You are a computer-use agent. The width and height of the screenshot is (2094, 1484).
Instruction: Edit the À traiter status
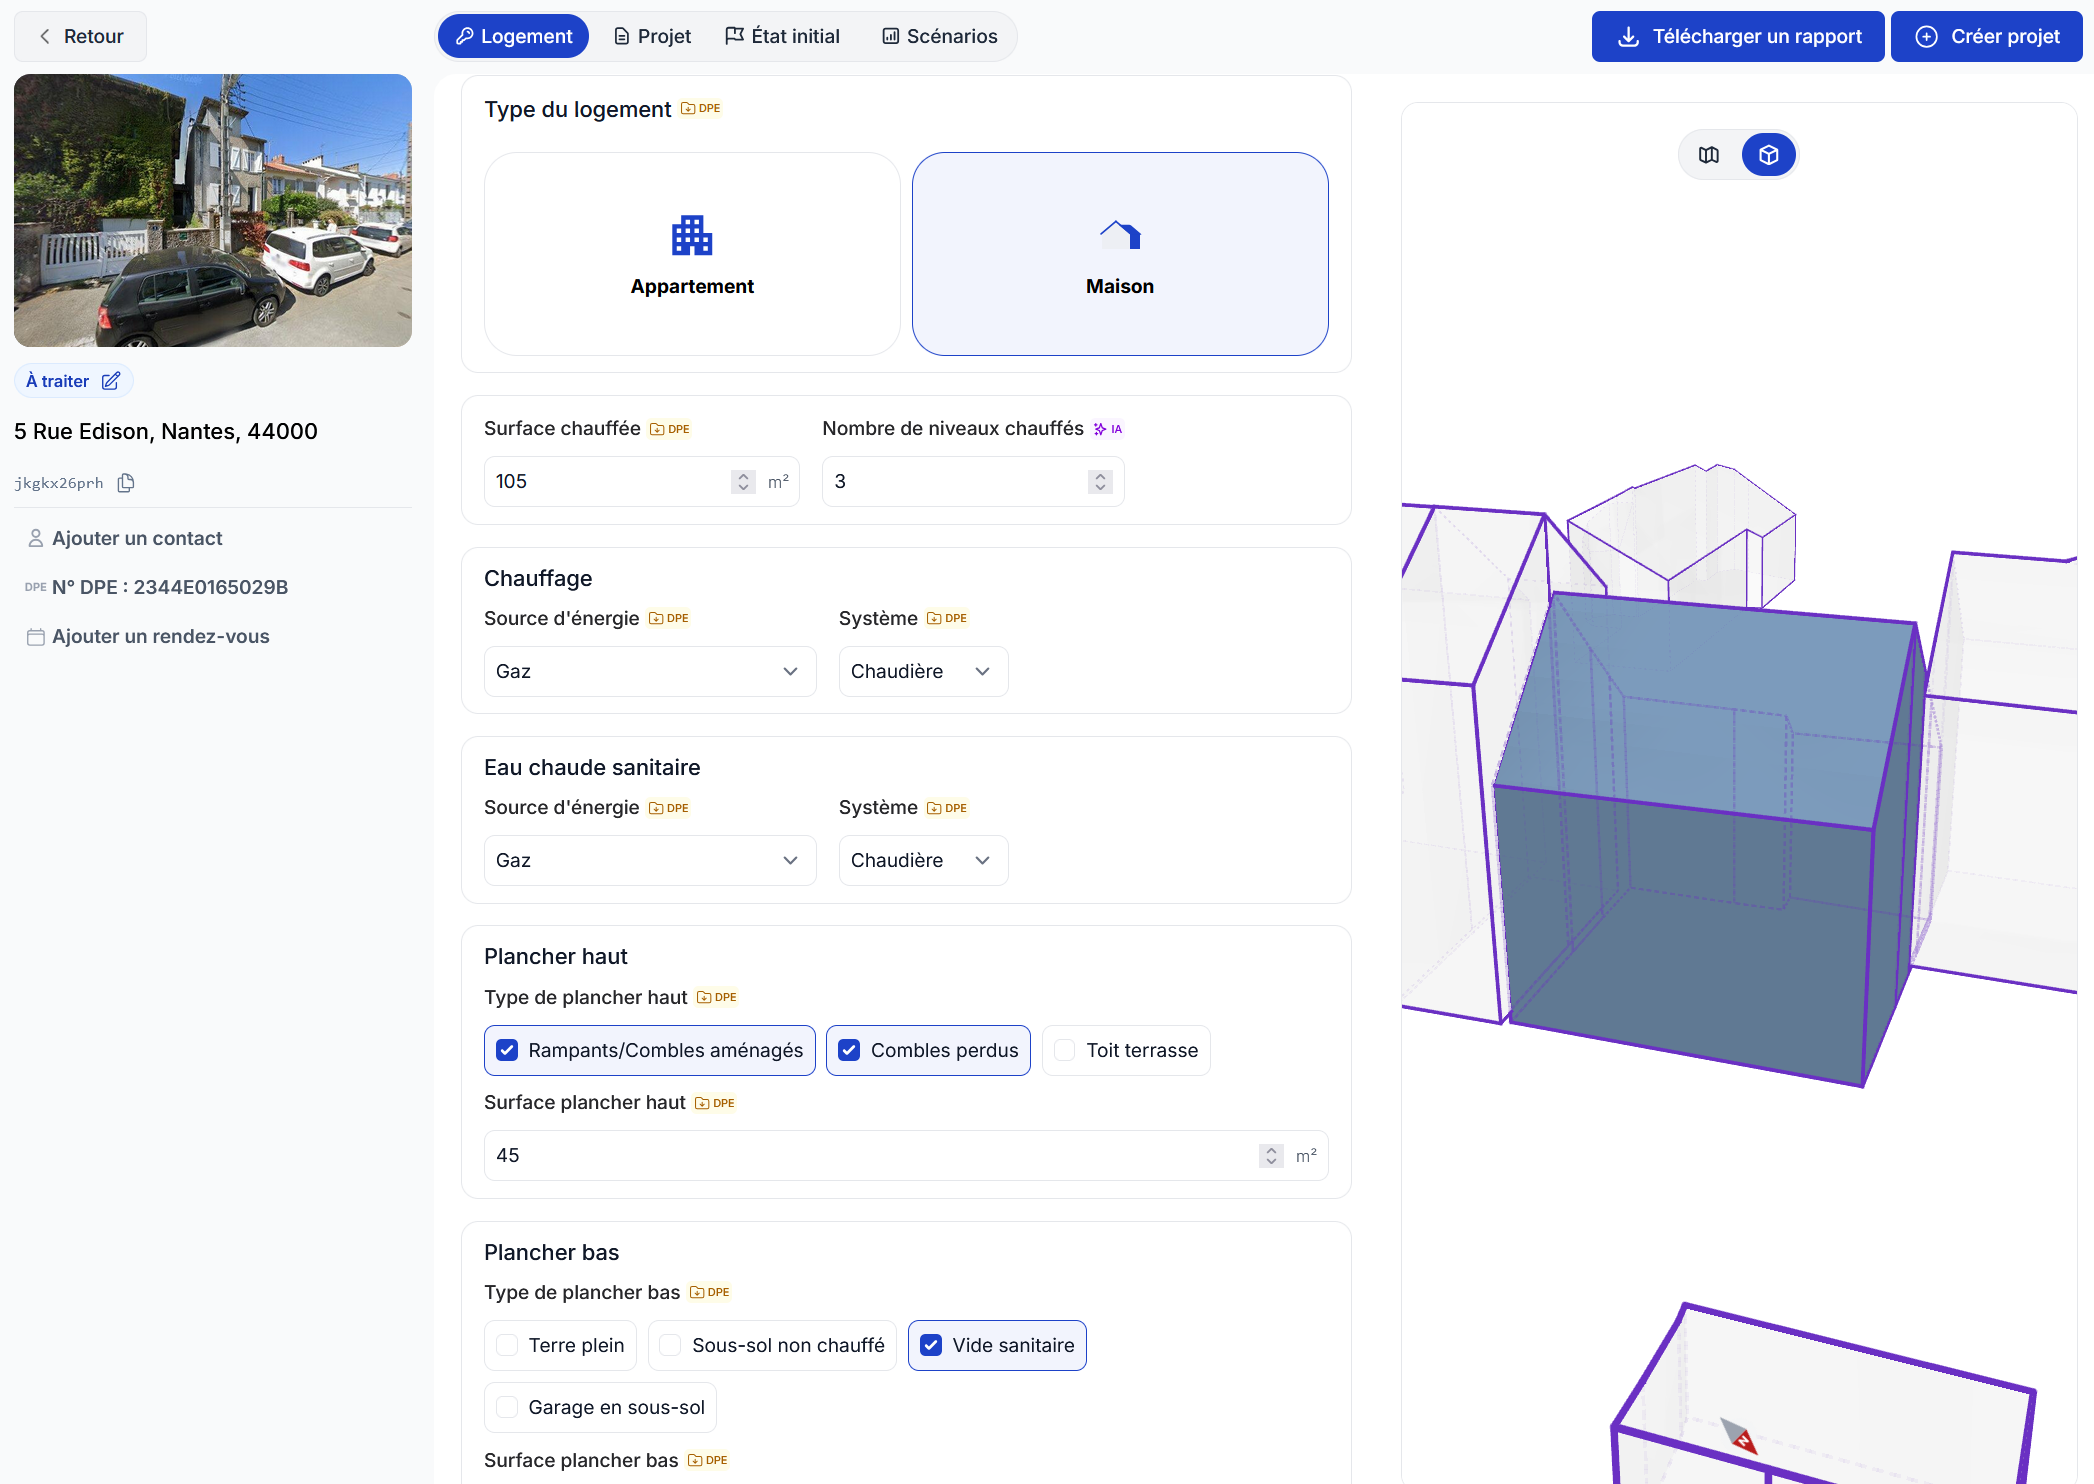[x=111, y=381]
